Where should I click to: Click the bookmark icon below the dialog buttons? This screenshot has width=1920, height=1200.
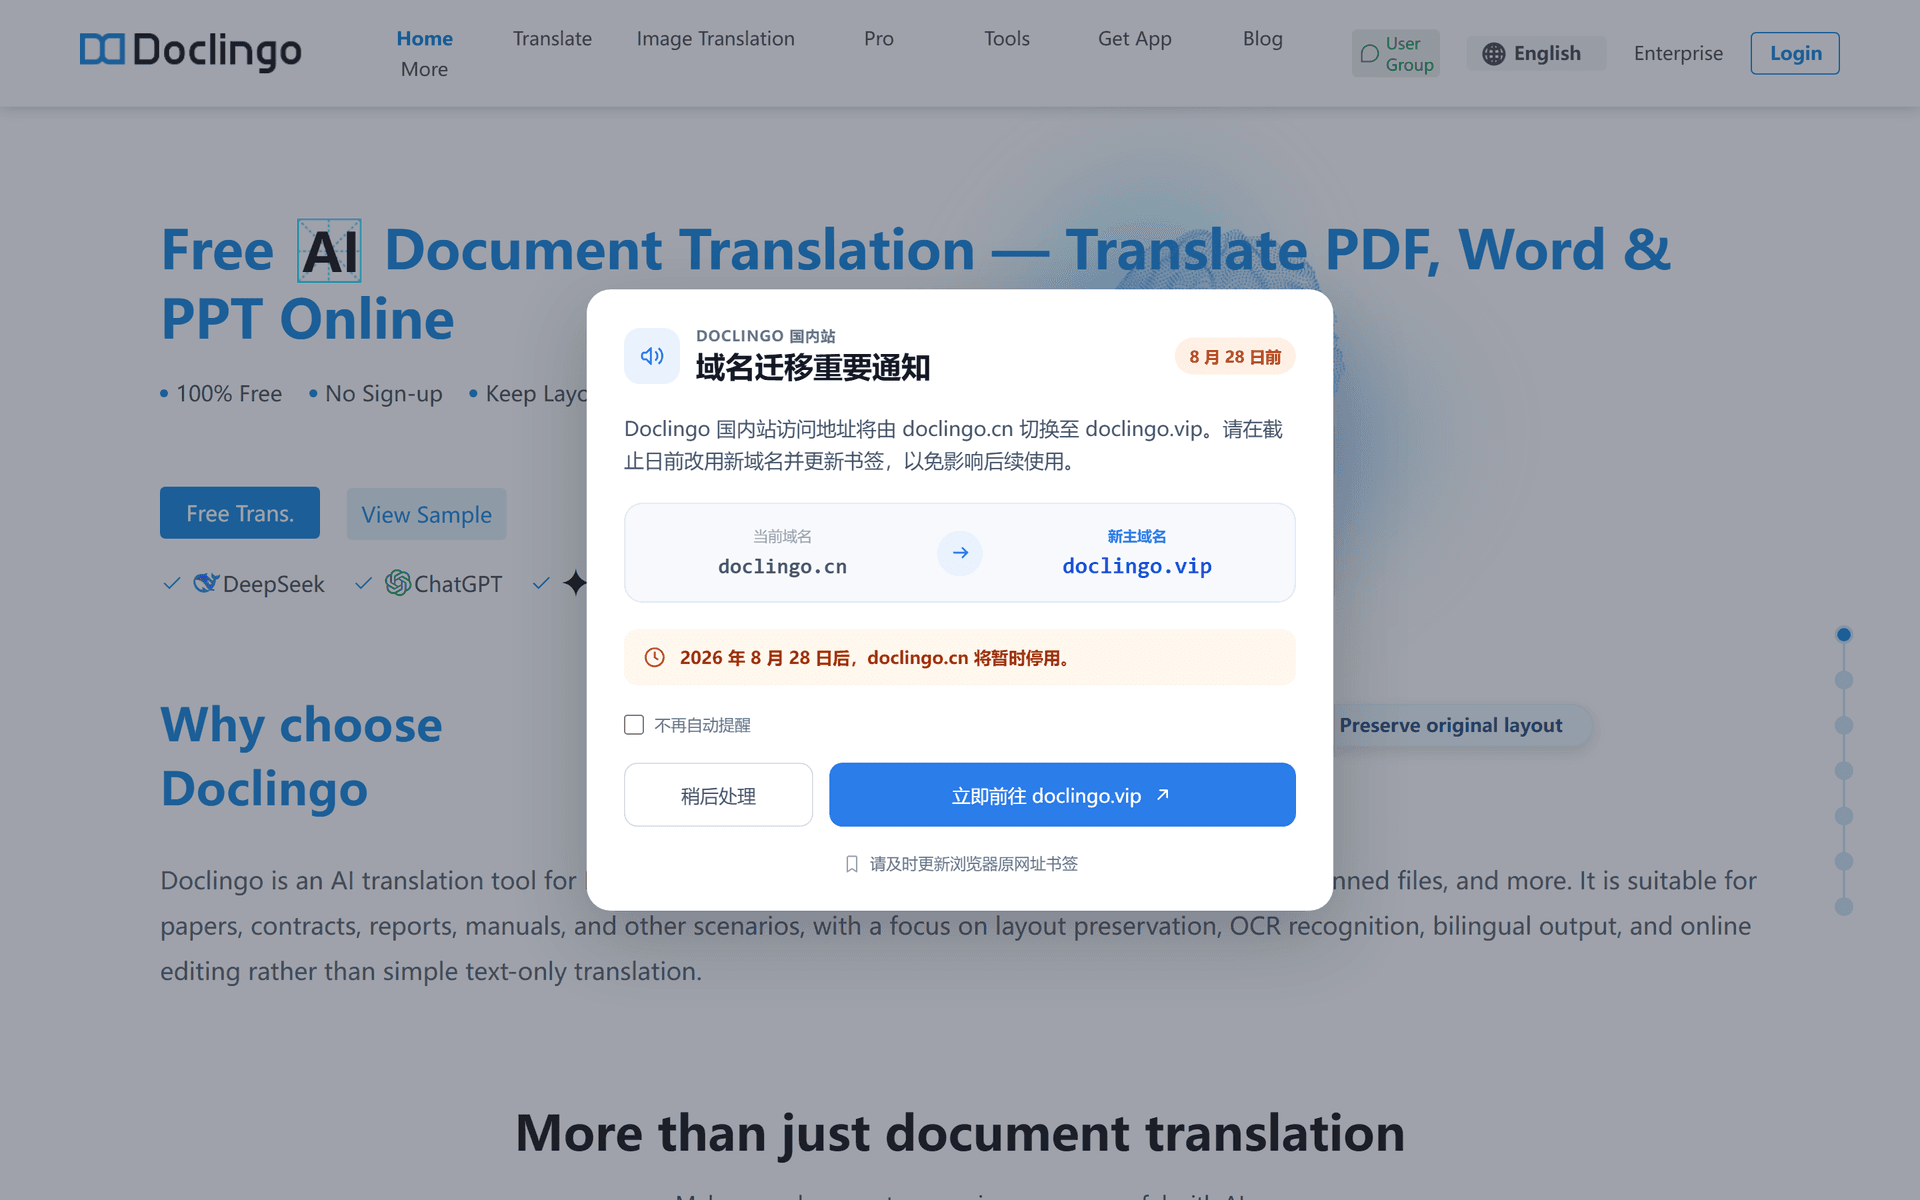852,864
